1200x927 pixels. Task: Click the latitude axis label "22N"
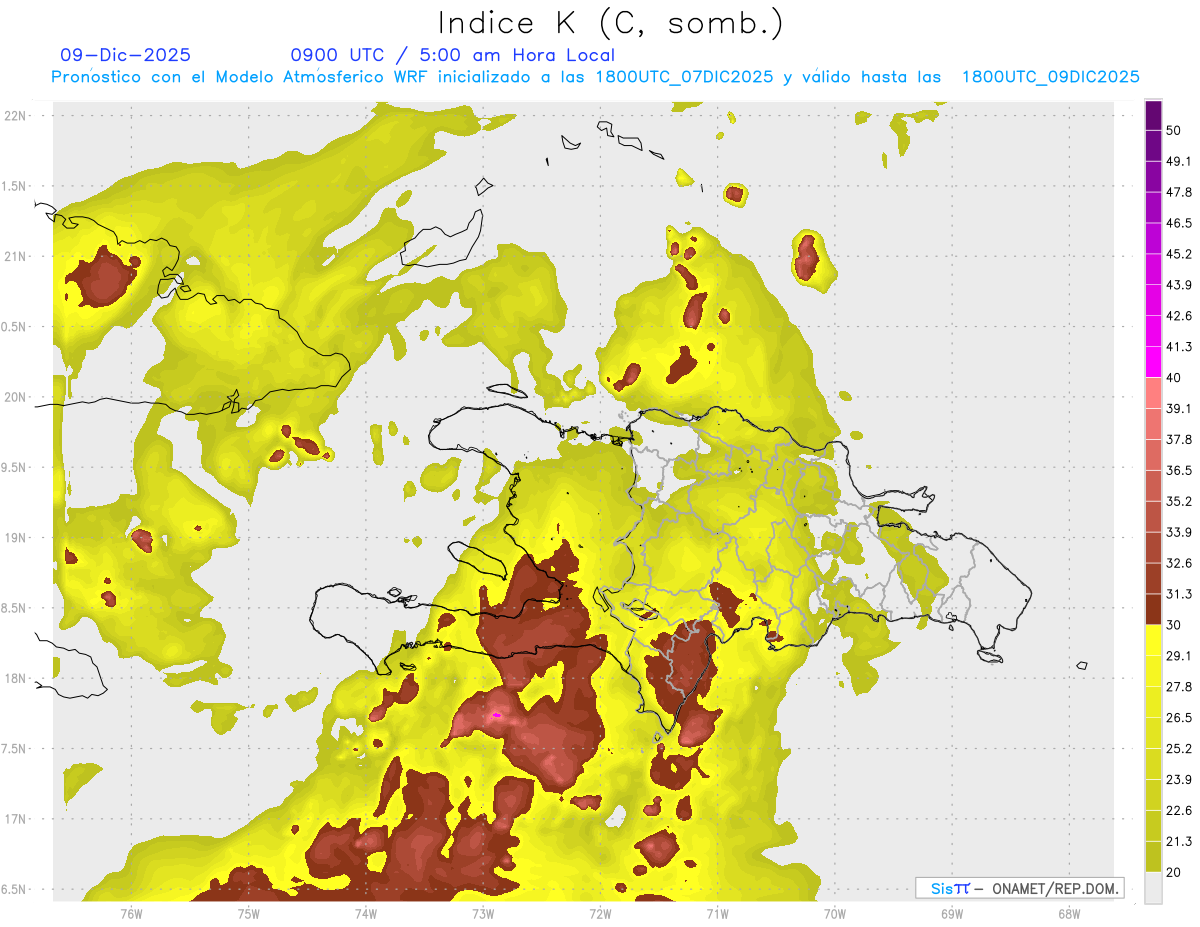[15, 116]
